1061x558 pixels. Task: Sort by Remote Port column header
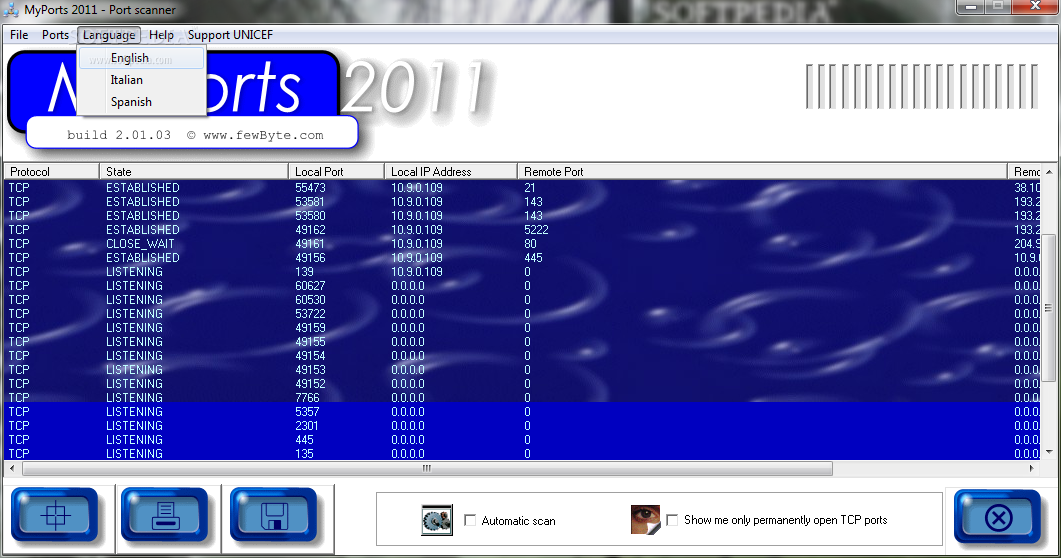click(762, 172)
